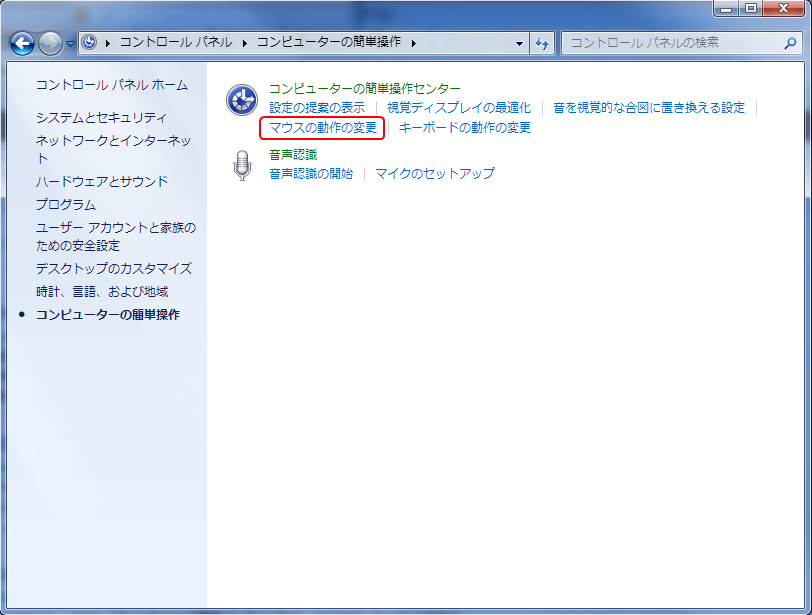
Task: Click the refresh button next to address bar
Action: (542, 43)
